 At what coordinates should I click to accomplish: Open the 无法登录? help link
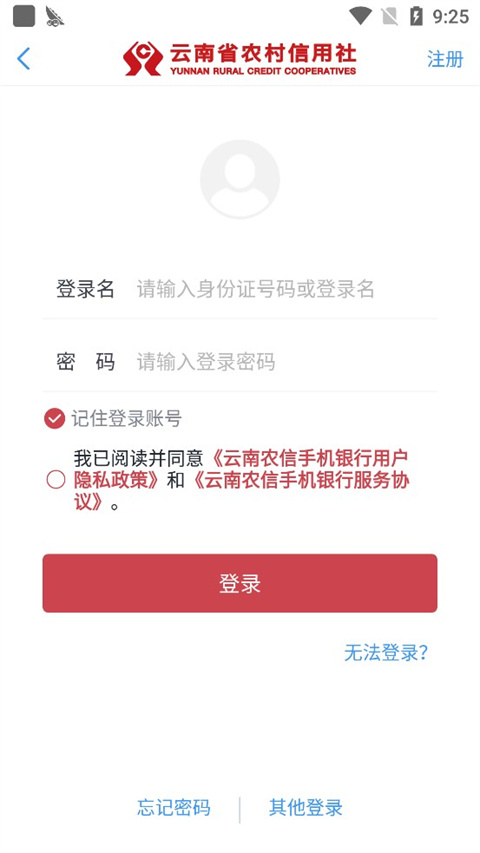386,652
